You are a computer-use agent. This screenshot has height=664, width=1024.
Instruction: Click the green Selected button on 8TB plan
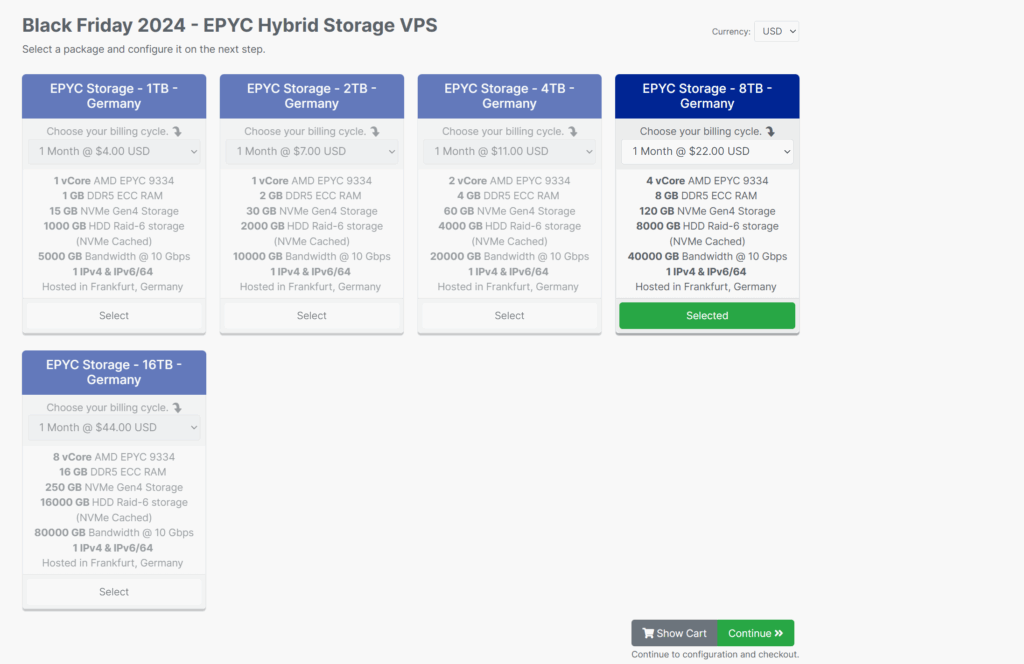(707, 315)
